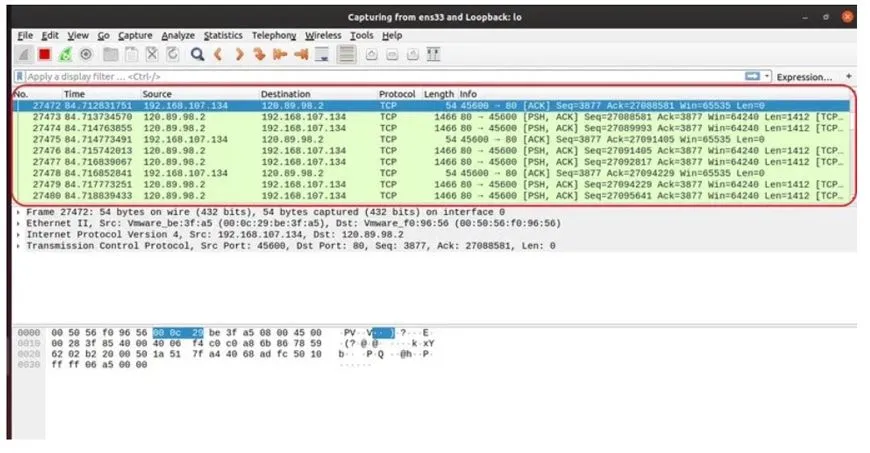The height and width of the screenshot is (453, 870).
Task: Zoom in main window text icon
Action: pyautogui.click(x=371, y=54)
